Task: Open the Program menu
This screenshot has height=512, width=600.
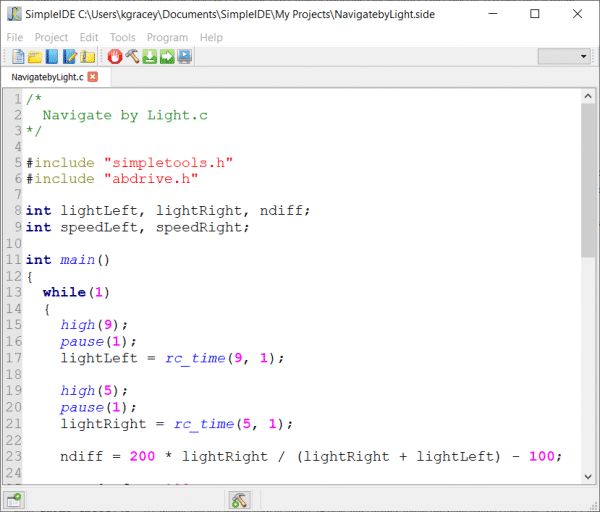Action: coord(167,37)
